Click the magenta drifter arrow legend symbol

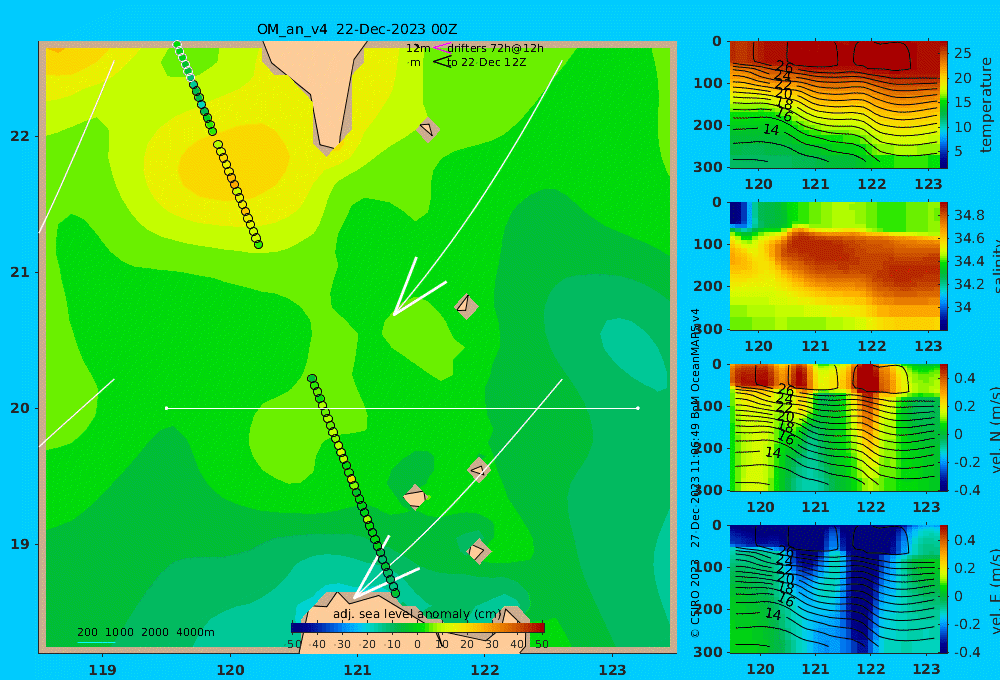pyautogui.click(x=441, y=47)
